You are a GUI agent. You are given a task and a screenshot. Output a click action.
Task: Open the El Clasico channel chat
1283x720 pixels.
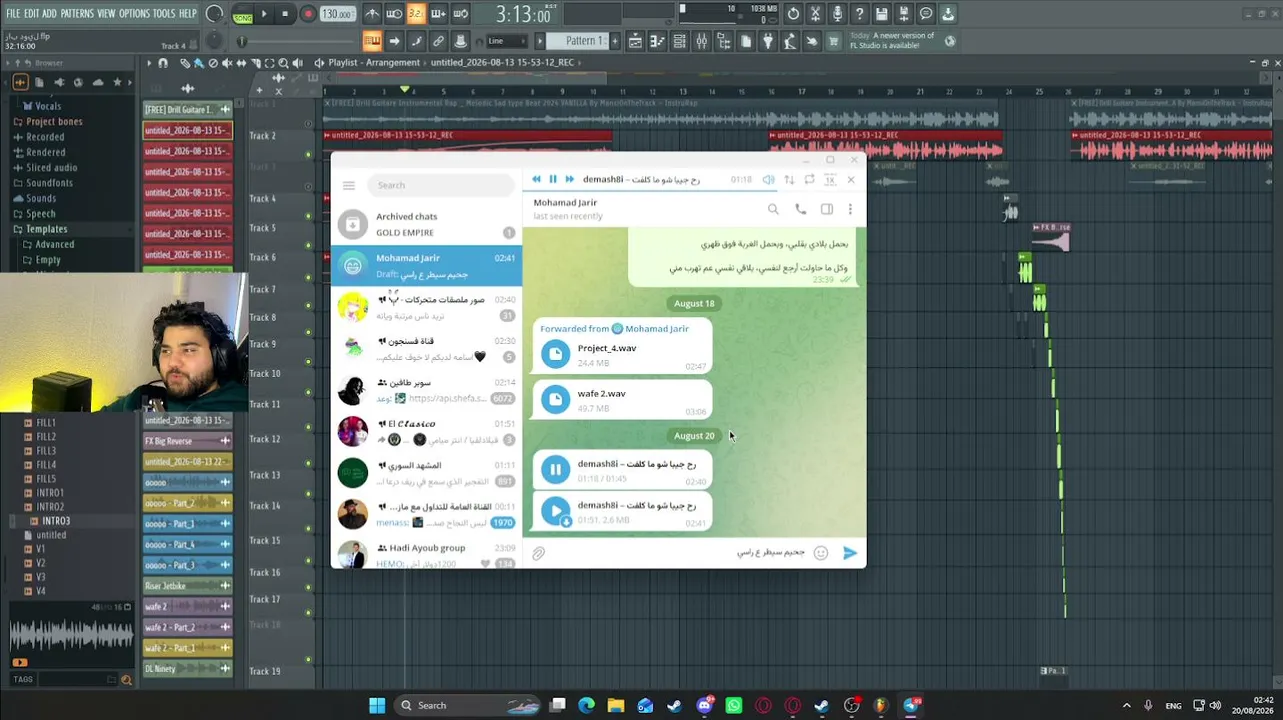426,431
